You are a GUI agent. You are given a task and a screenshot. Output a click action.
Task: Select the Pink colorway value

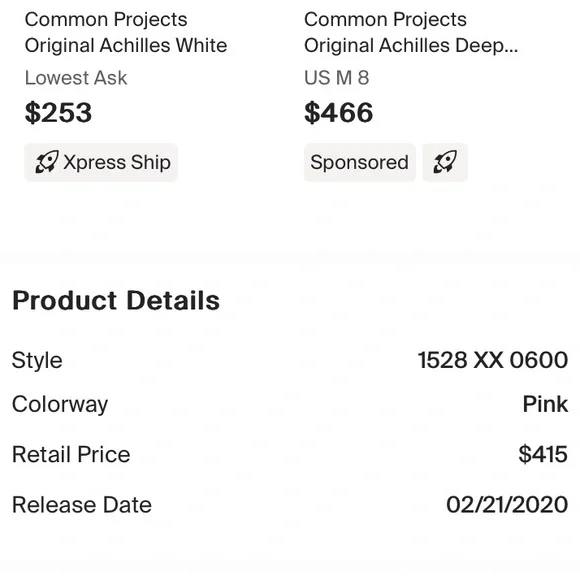click(x=545, y=404)
